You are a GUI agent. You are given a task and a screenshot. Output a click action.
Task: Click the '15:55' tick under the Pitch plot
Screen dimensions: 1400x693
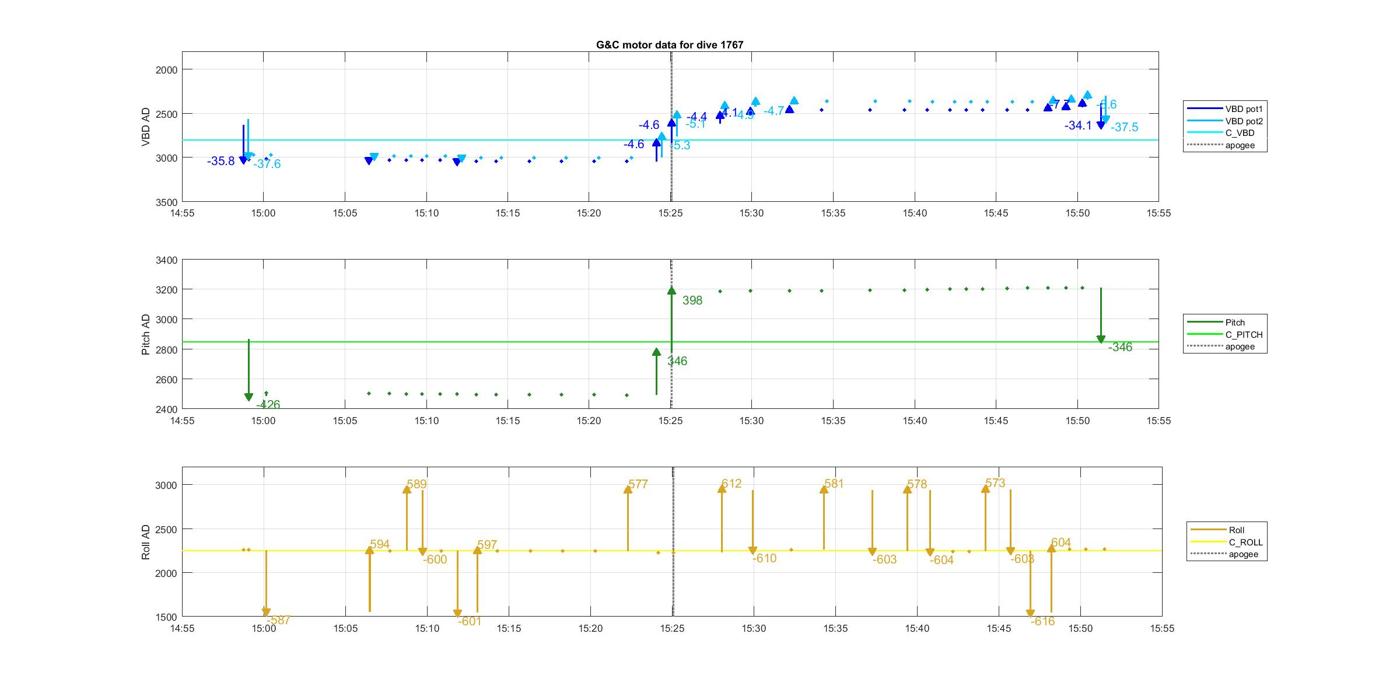click(1159, 420)
